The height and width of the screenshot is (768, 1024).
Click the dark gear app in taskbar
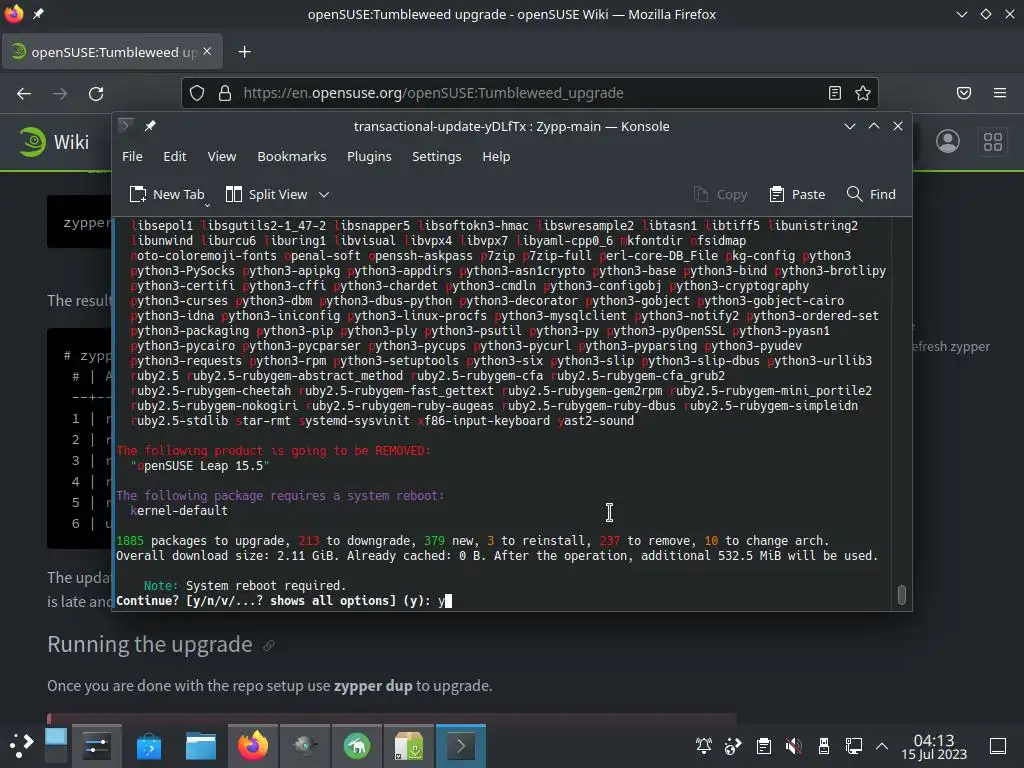pos(305,745)
